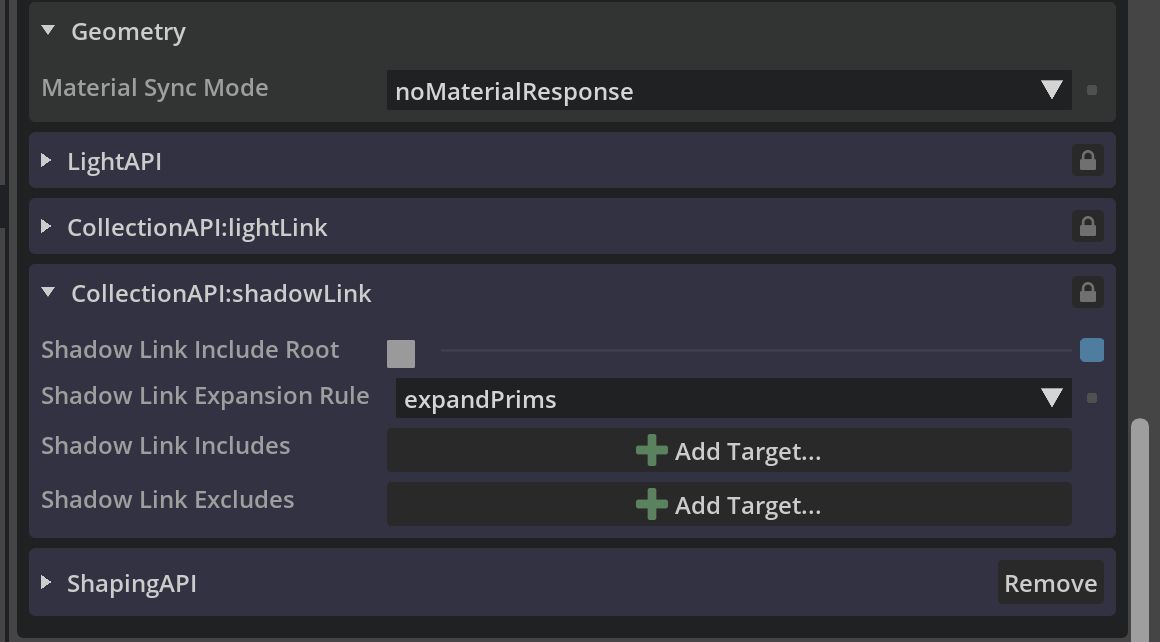Click small square beside Shadow Link Expansion Rule
1160x642 pixels.
tap(1092, 398)
